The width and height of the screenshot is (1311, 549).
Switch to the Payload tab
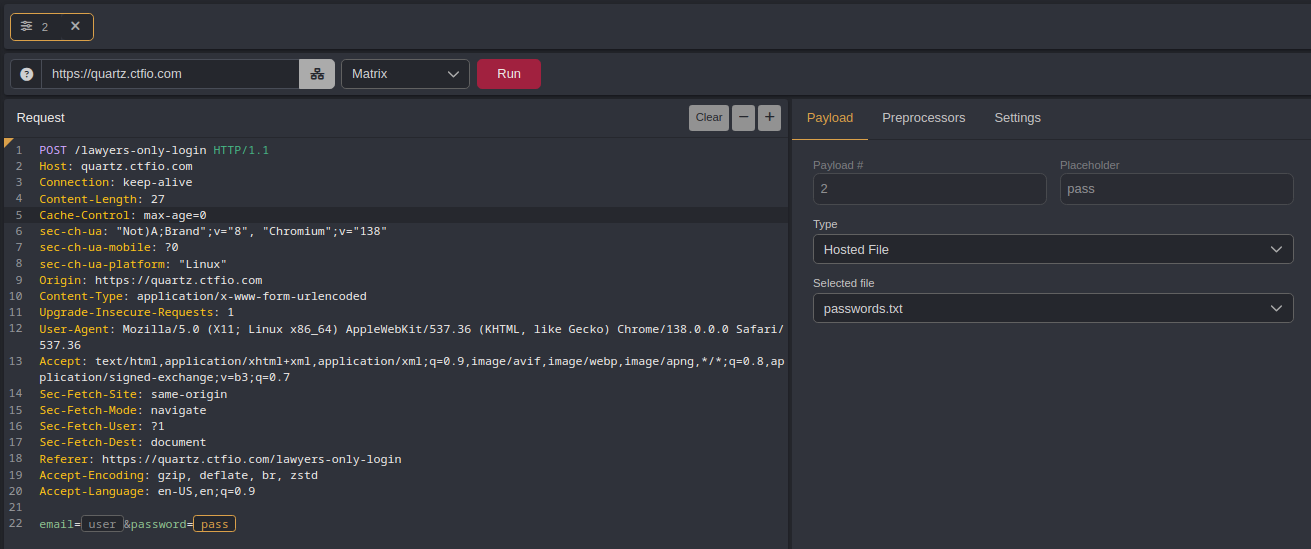[x=830, y=118]
